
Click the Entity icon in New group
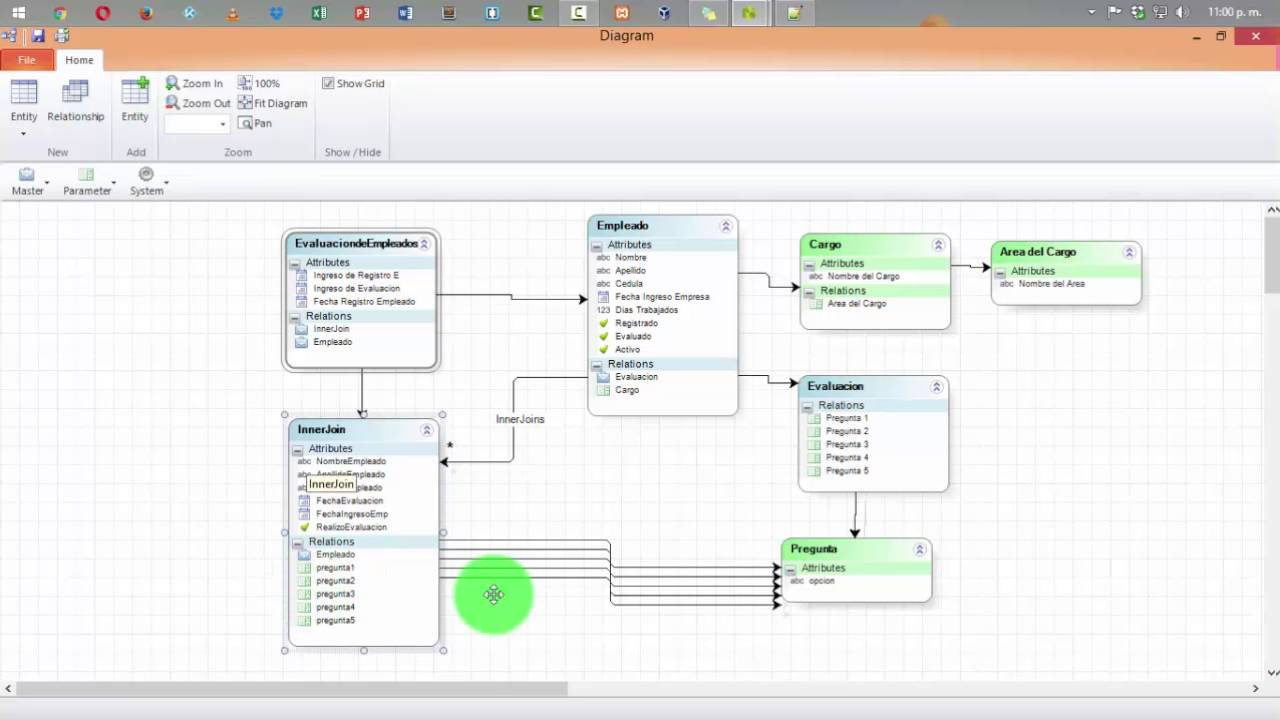(x=24, y=93)
